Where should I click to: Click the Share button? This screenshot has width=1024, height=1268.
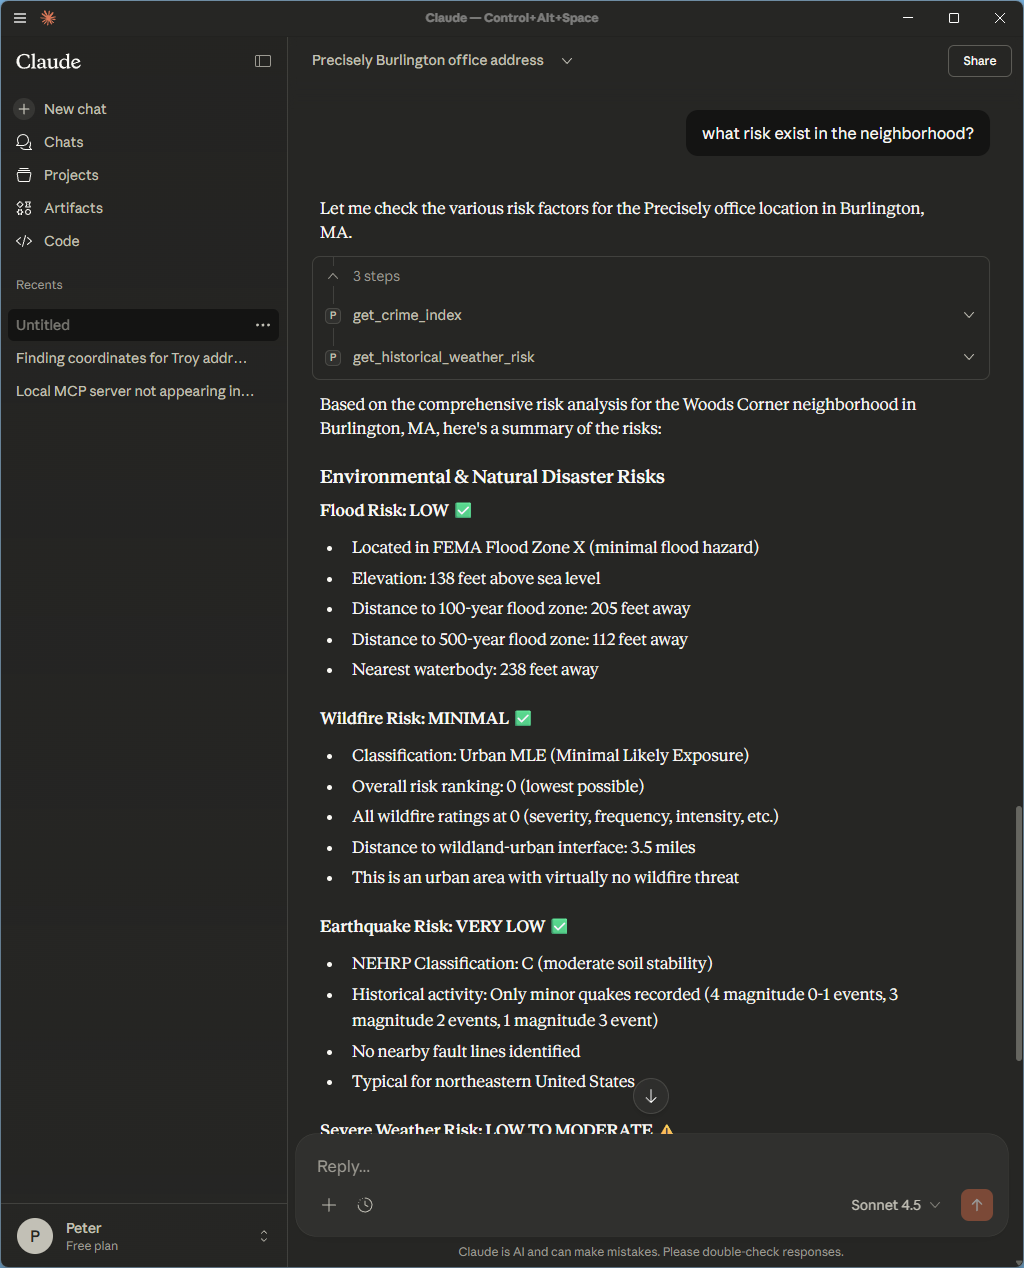point(979,61)
